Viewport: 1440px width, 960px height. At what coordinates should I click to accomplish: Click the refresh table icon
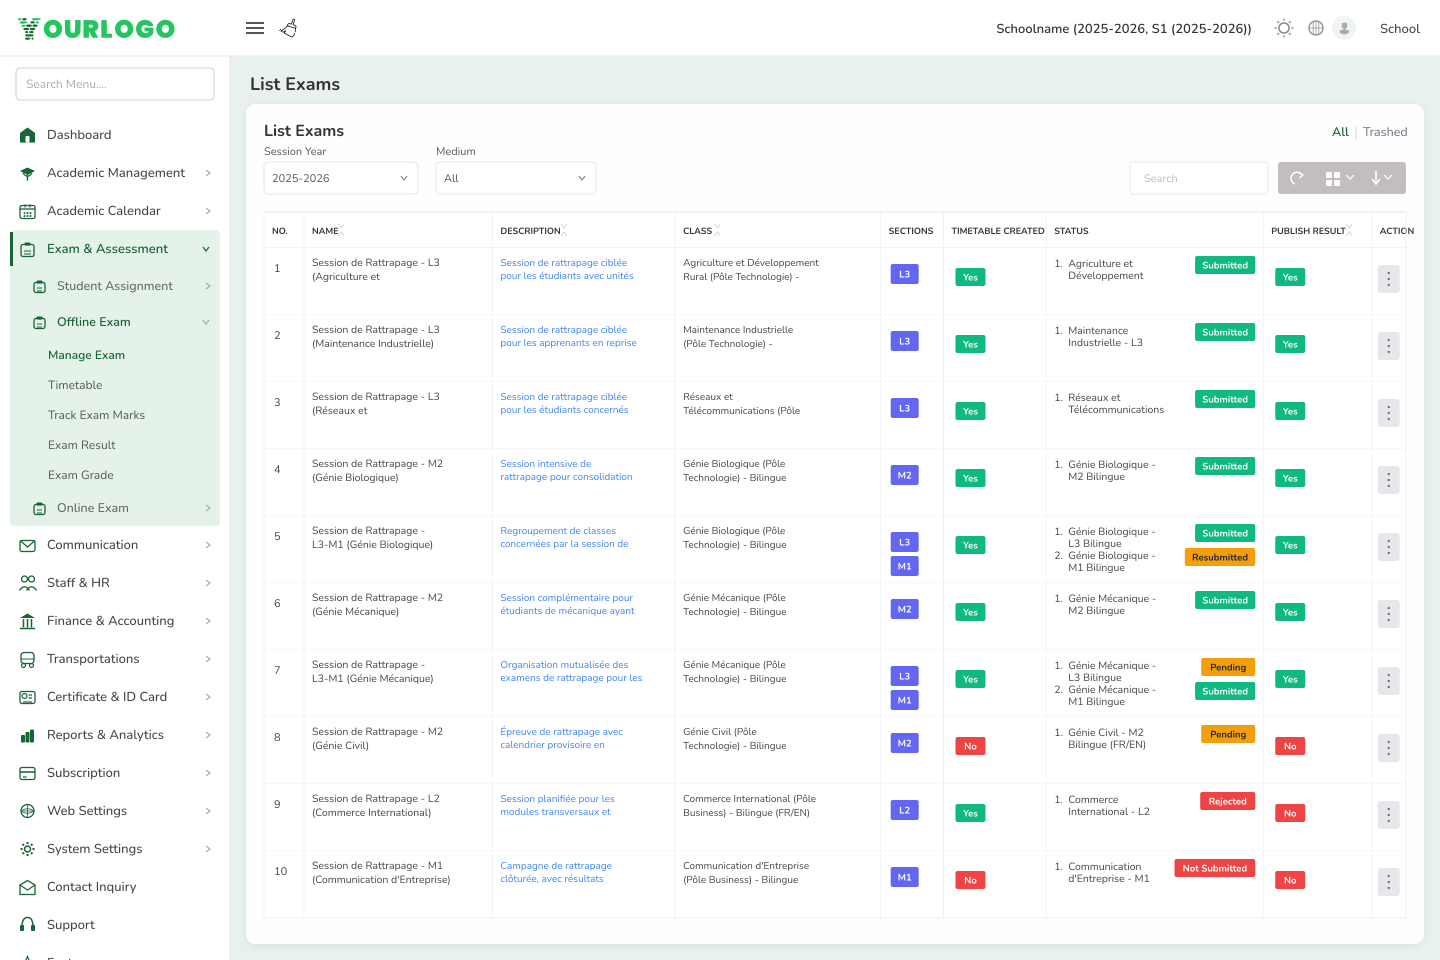[x=1297, y=178]
